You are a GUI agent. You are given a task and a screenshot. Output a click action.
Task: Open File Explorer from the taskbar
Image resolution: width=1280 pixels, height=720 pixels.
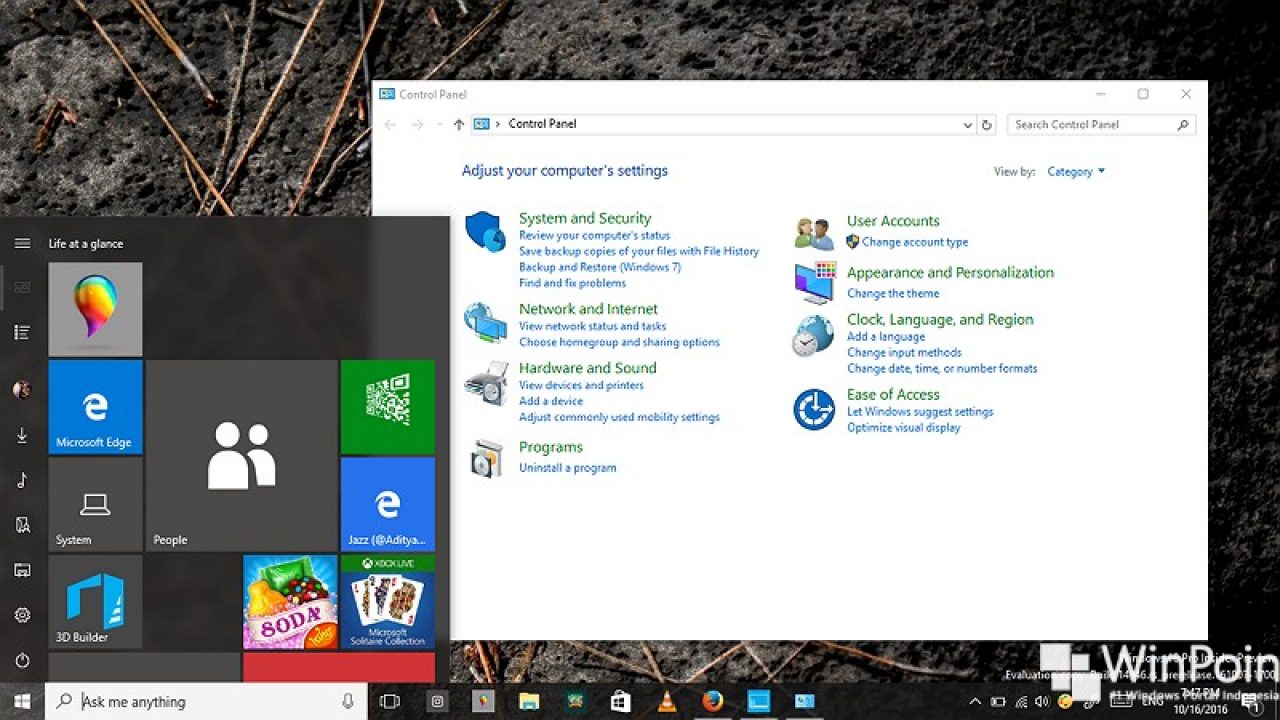point(529,702)
